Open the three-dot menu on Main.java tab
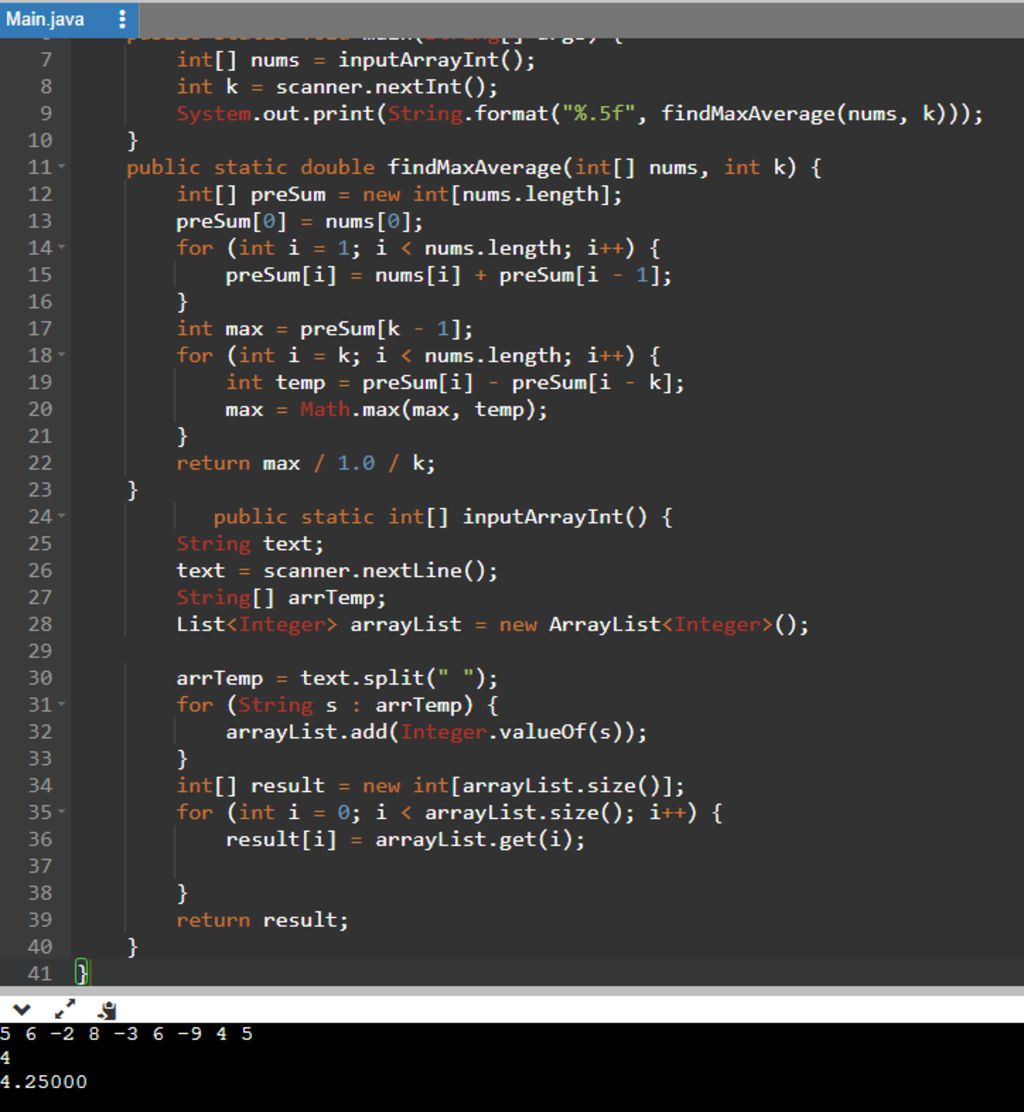The image size is (1024, 1112). [x=122, y=19]
